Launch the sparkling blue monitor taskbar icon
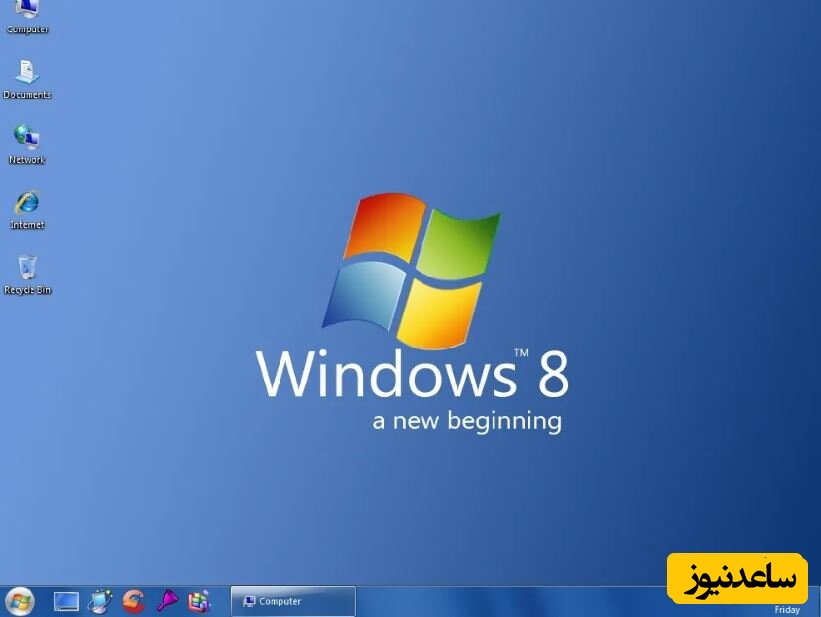 99,601
